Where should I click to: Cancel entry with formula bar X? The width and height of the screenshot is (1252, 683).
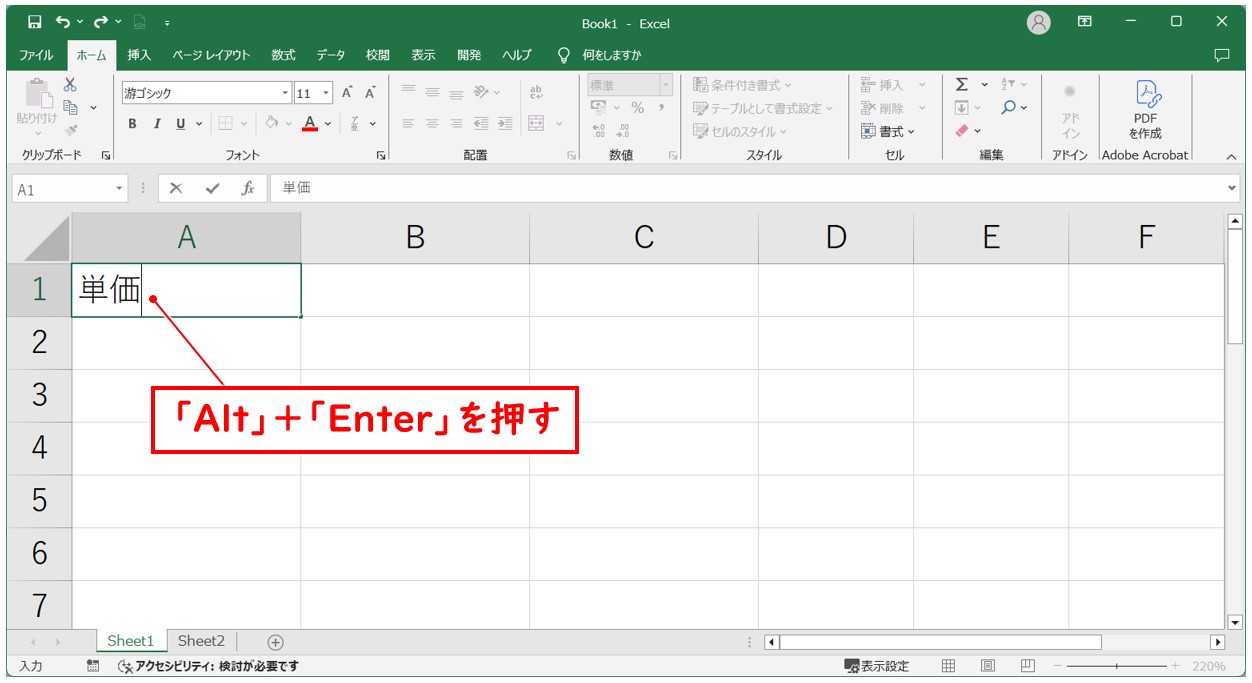pos(176,188)
